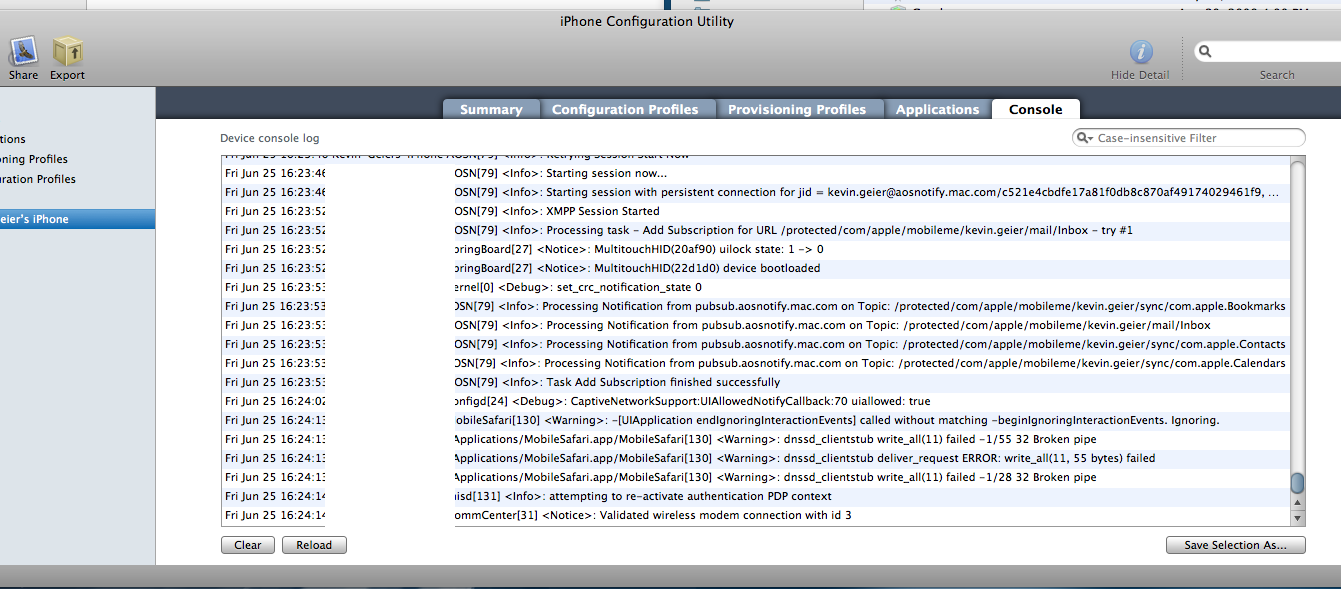The width and height of the screenshot is (1341, 589).
Task: Focus the Case-insensitive Filter field
Action: coord(1189,138)
